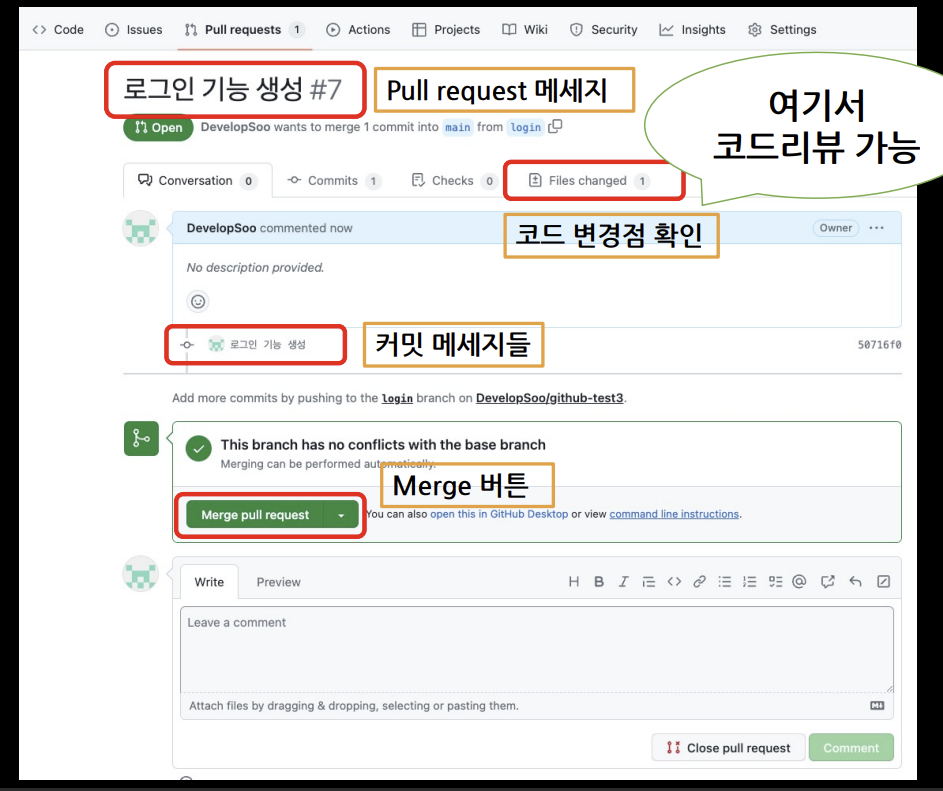943x791 pixels.
Task: Switch to the Projects tab
Action: [x=446, y=29]
